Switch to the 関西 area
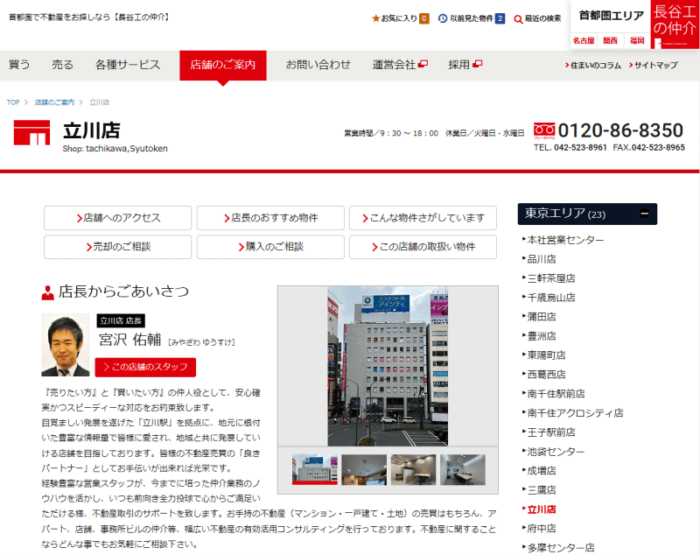 pyautogui.click(x=610, y=41)
